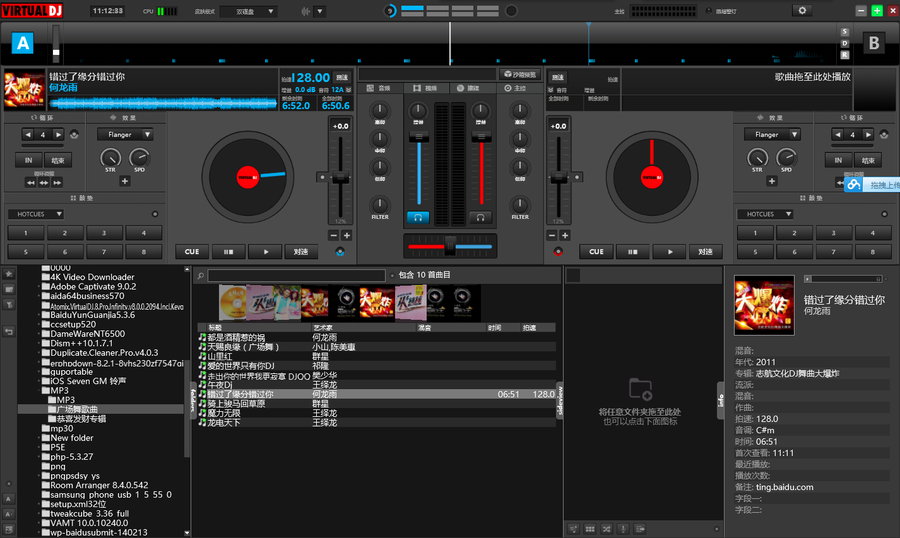Increase loop length on deck A
900x538 pixels.
click(x=58, y=134)
